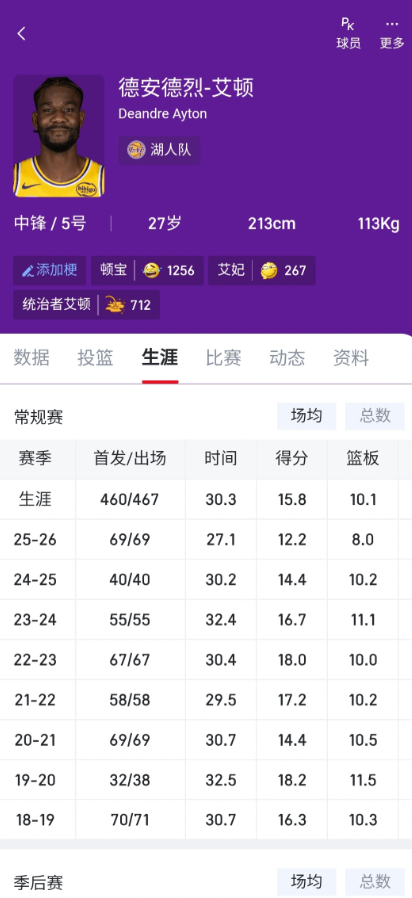Select 场均 for 季后赛 stats
This screenshot has height=898, width=412.
click(307, 882)
